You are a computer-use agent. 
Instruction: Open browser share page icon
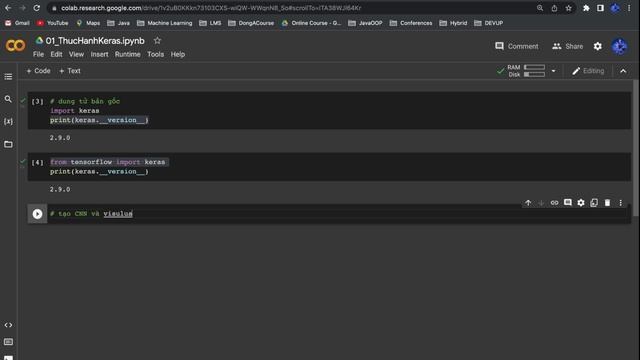(554, 8)
